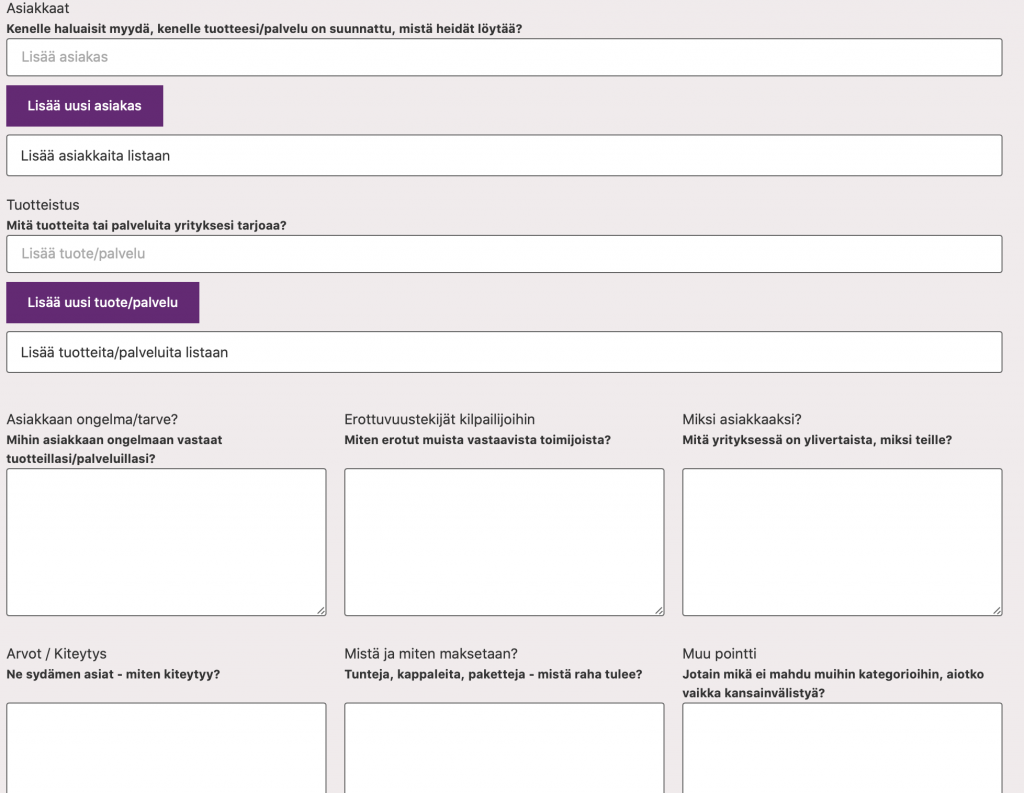1024x793 pixels.
Task: Click the 'Lisää tuotteita/palveluita listaan' box
Action: [504, 352]
